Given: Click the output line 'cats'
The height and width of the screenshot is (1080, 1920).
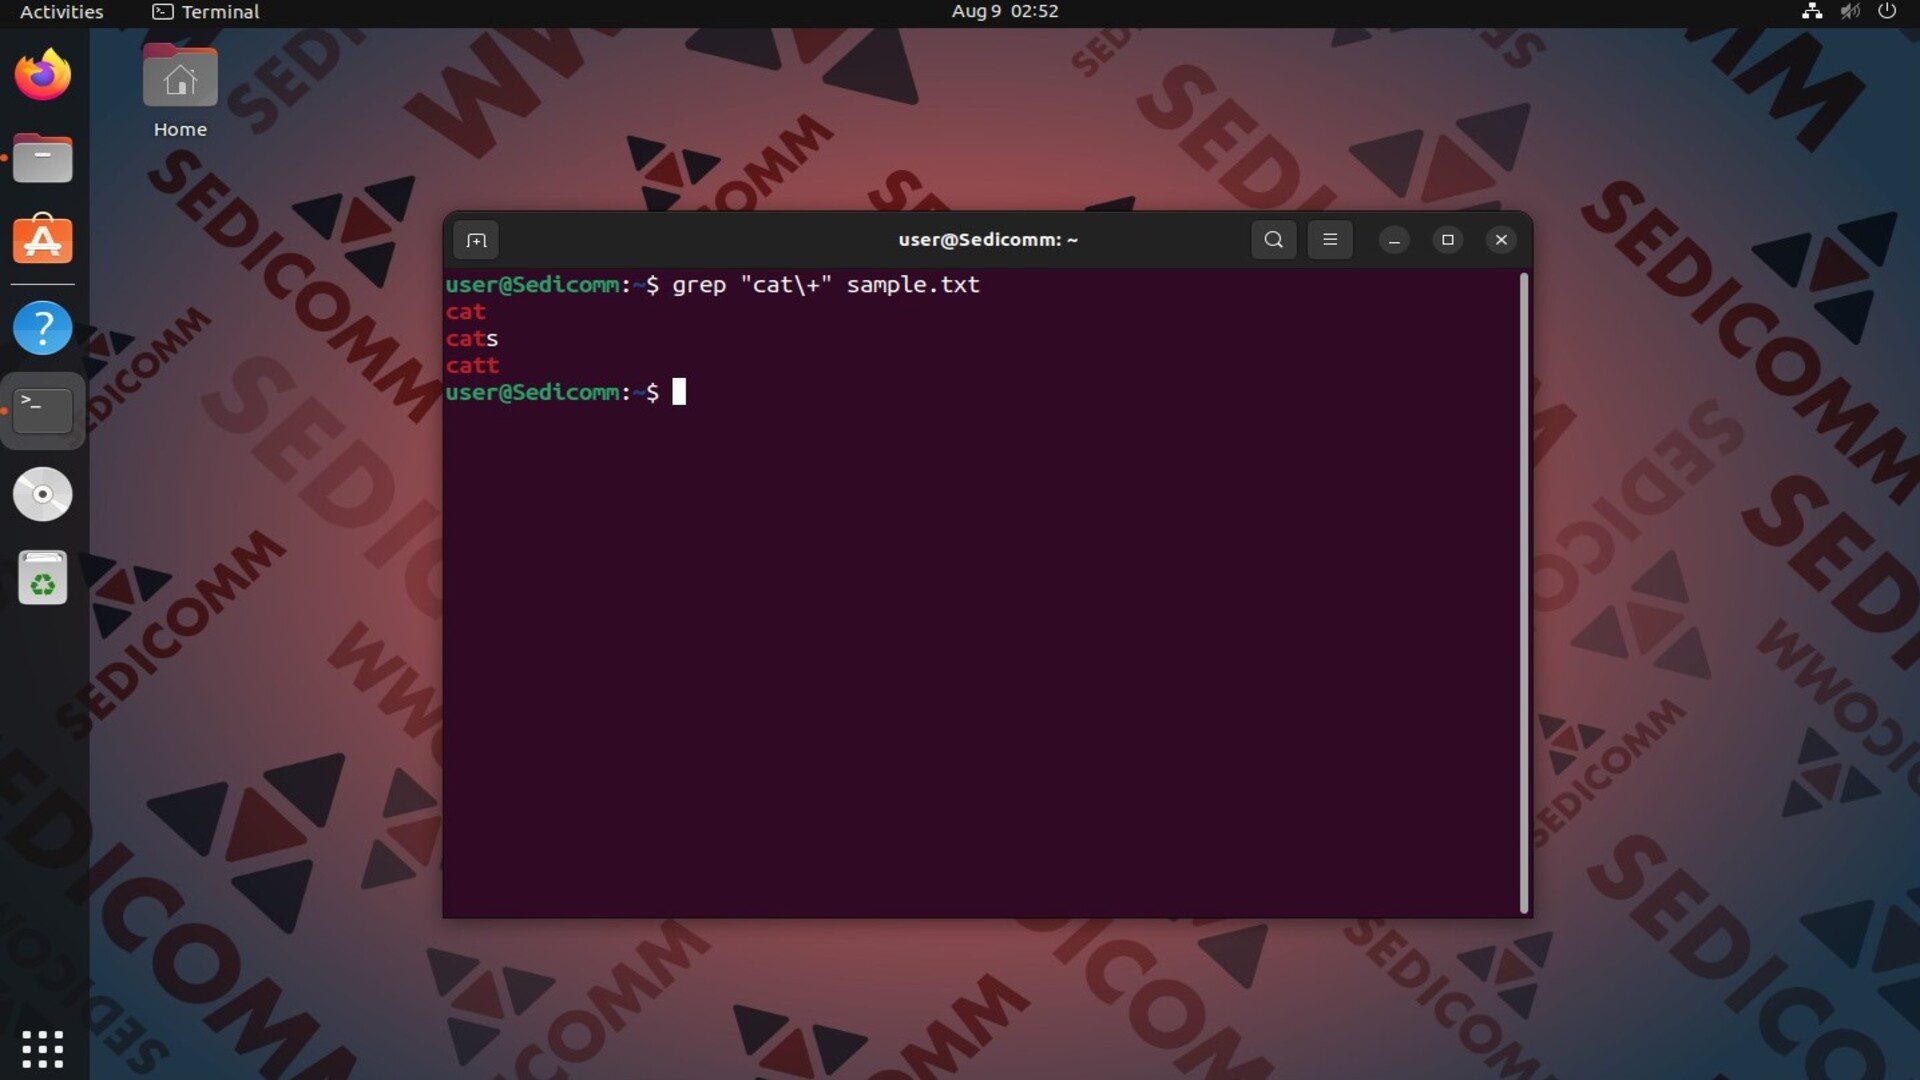Looking at the screenshot, I should click(x=472, y=339).
